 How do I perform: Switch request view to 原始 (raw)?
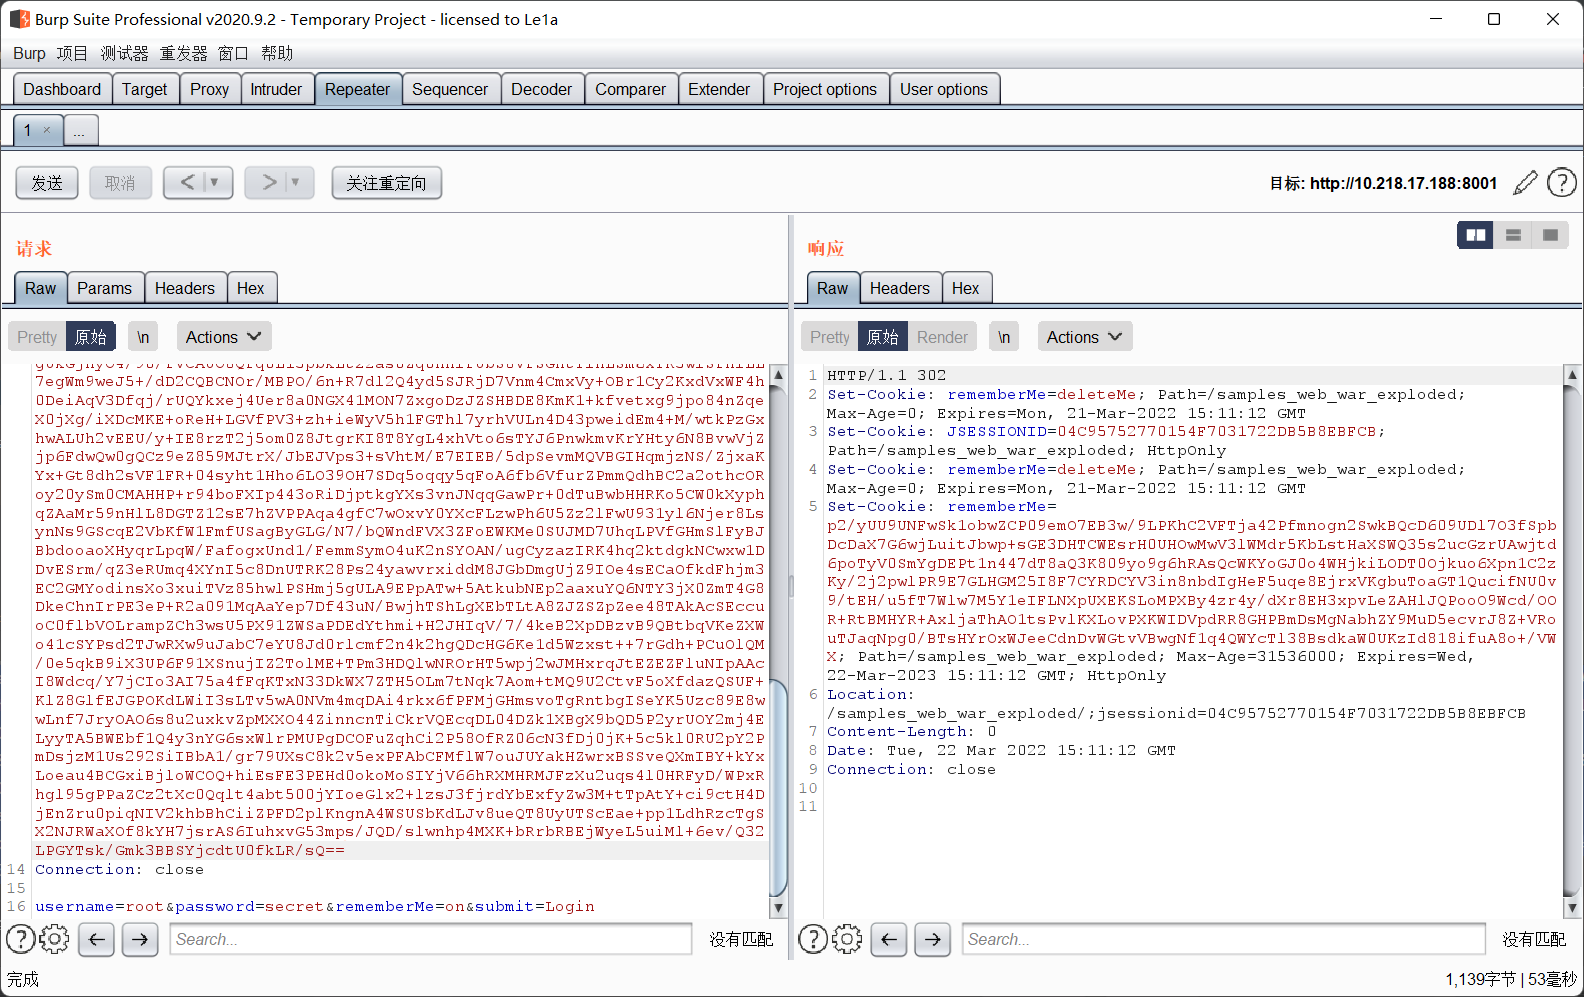point(91,337)
